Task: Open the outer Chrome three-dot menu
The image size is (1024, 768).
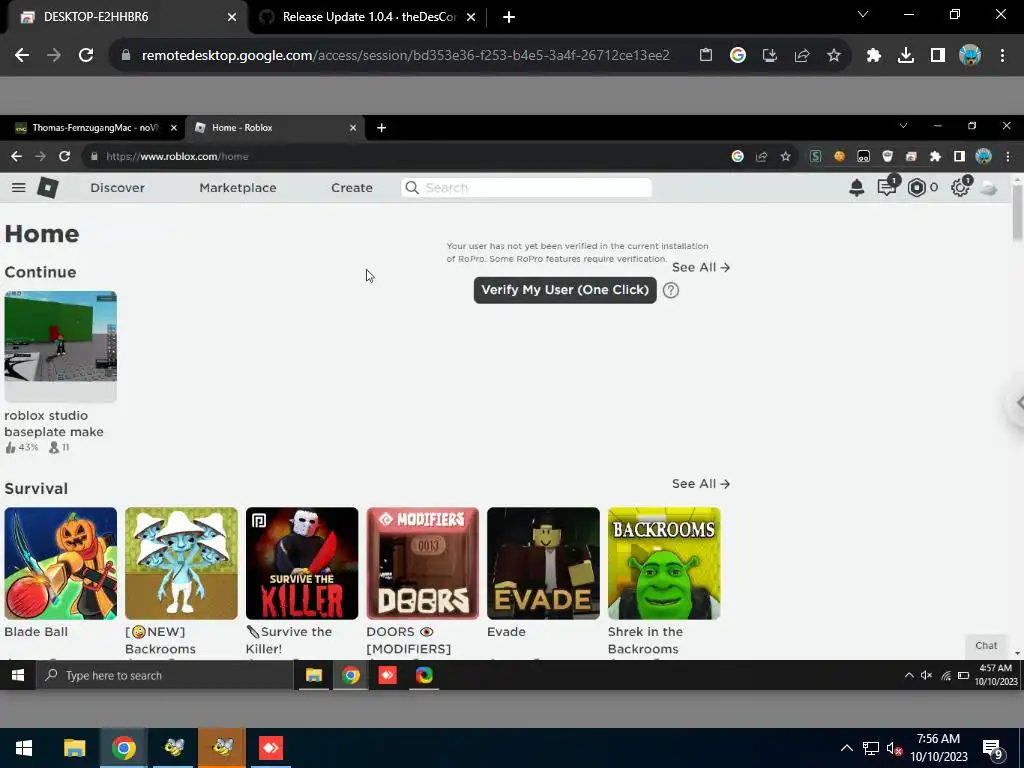Action: tap(1002, 56)
